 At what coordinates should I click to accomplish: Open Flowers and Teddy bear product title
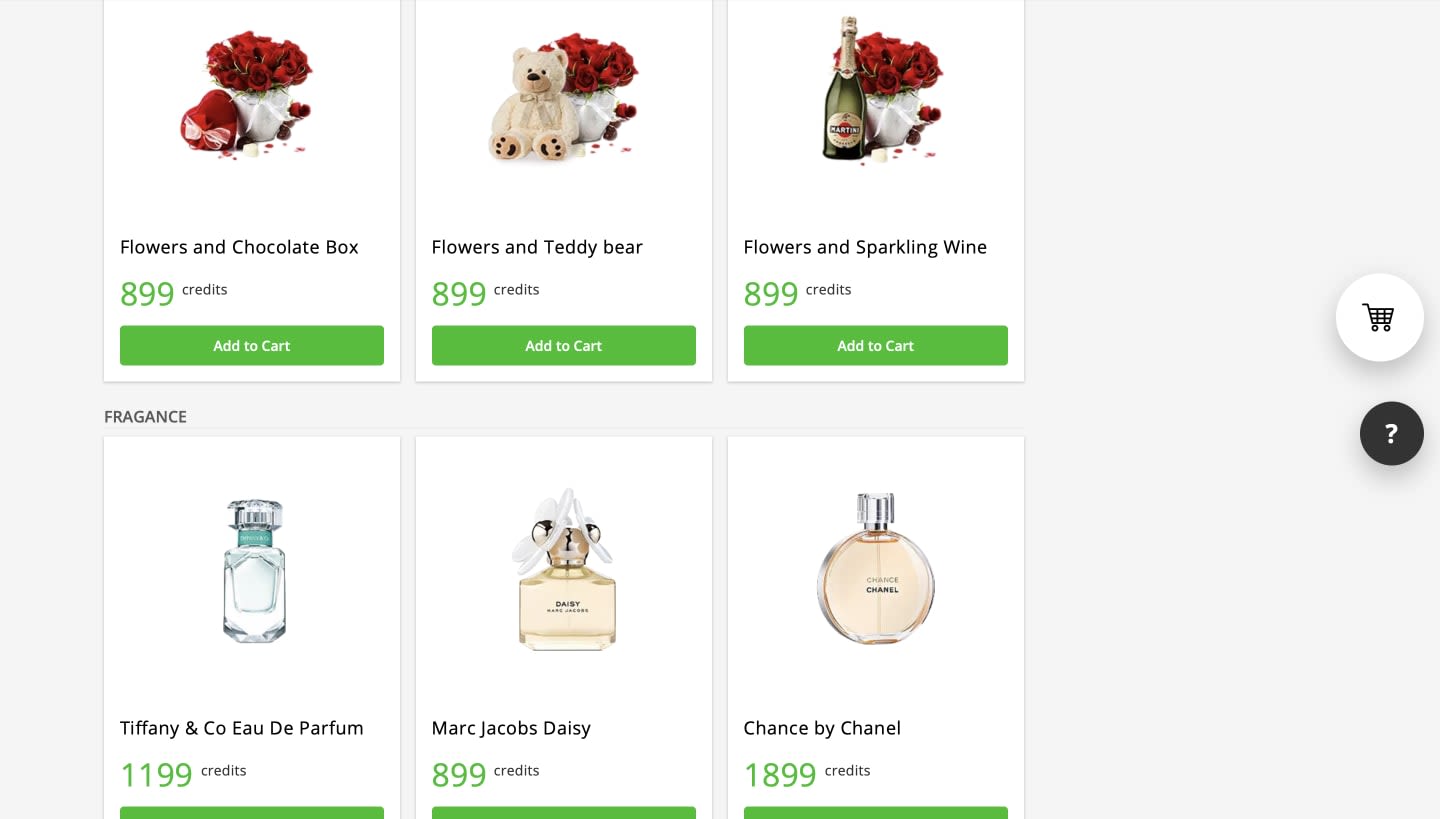(x=537, y=247)
